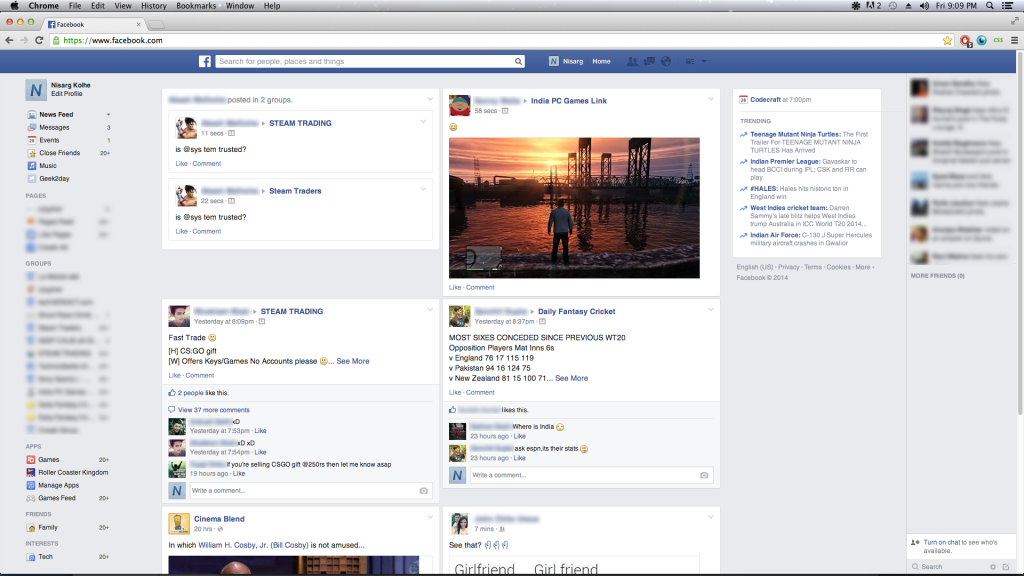Click the Music icon in the sidebar
Image resolution: width=1024 pixels, height=576 pixels.
coord(31,166)
